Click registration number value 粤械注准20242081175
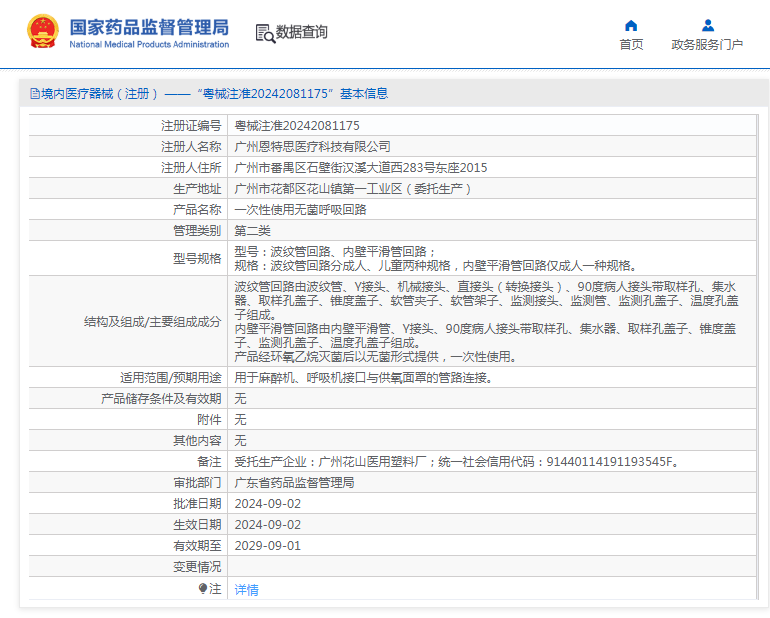 coord(297,126)
